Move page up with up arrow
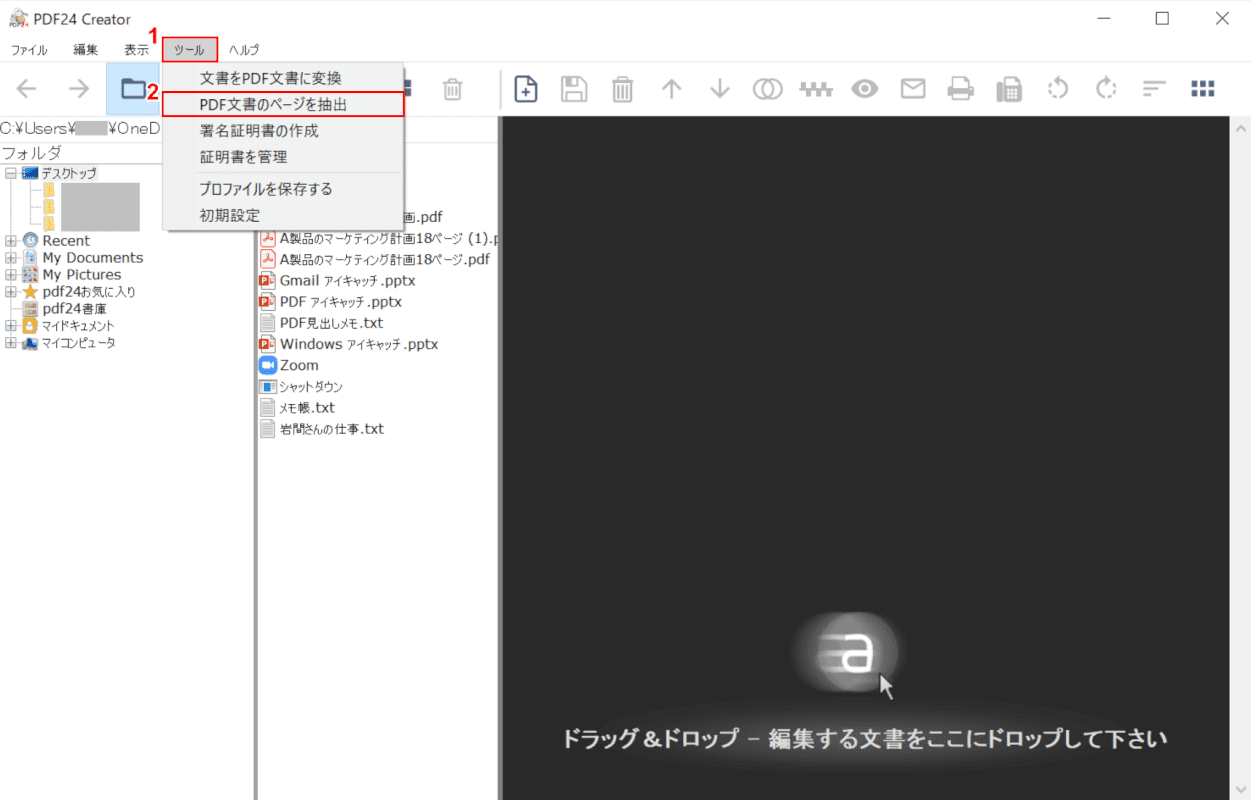This screenshot has width=1251, height=800. point(671,89)
